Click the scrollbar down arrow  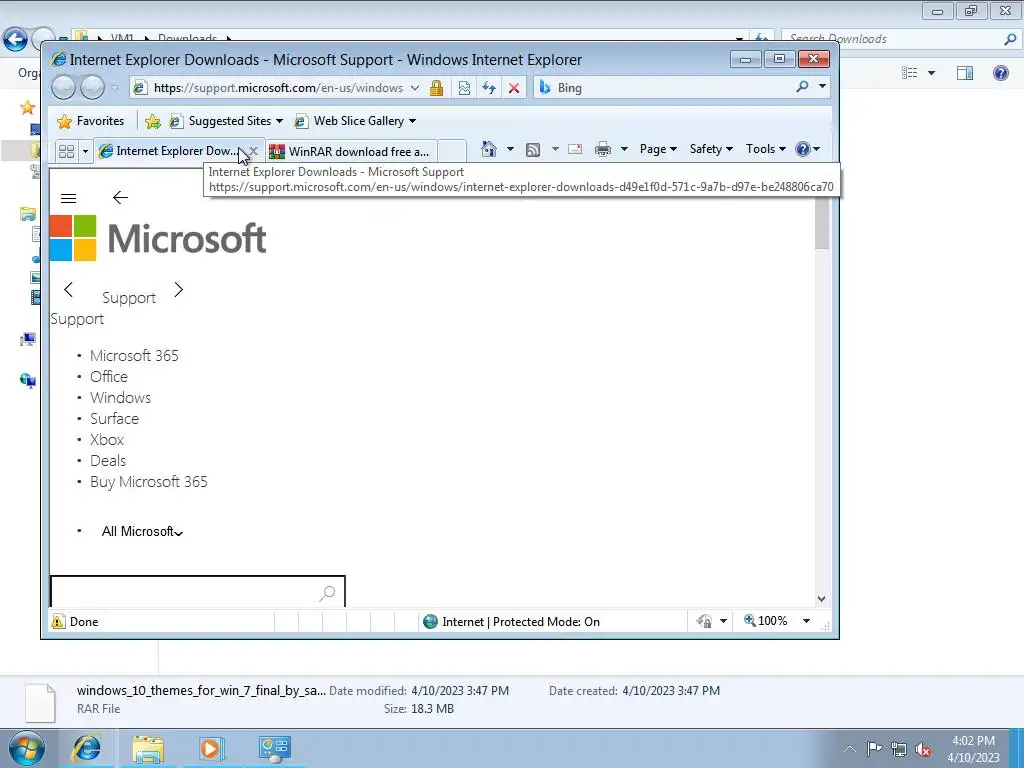(822, 598)
